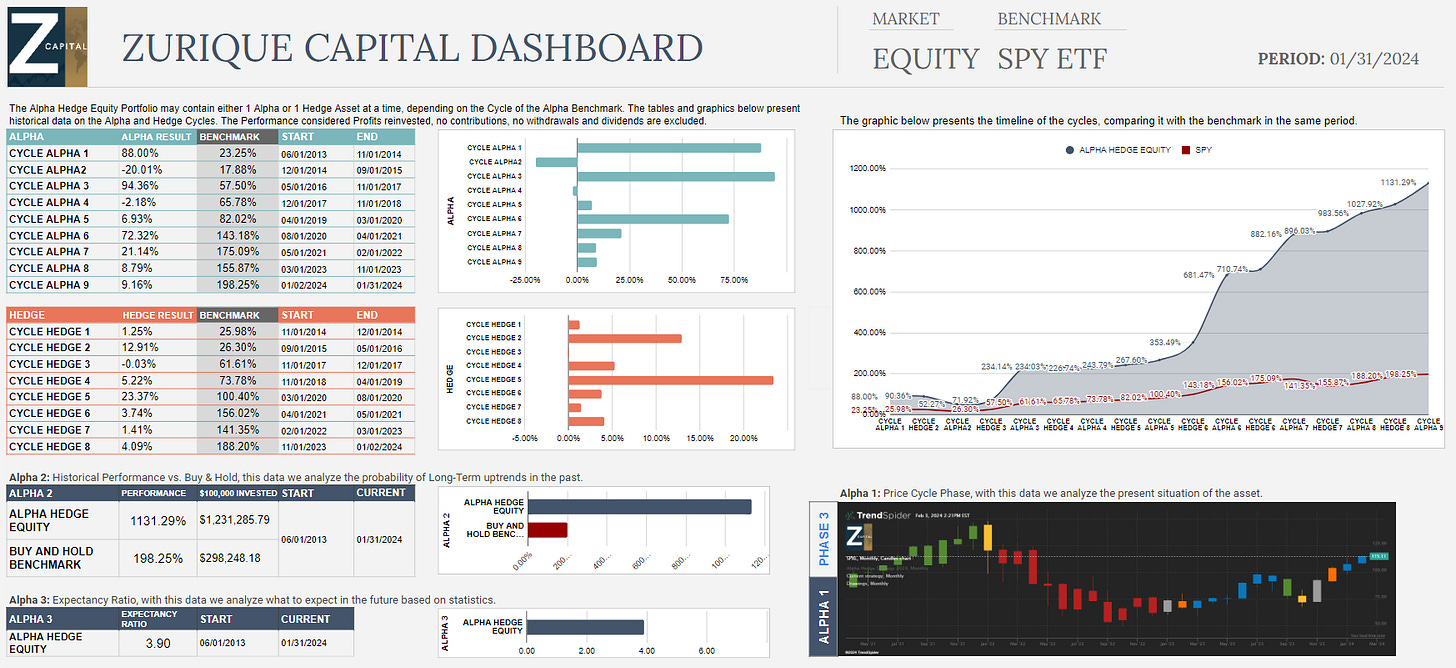Click the red SPY legend marker
Screen dimensions: 1456x668
[x=1187, y=149]
